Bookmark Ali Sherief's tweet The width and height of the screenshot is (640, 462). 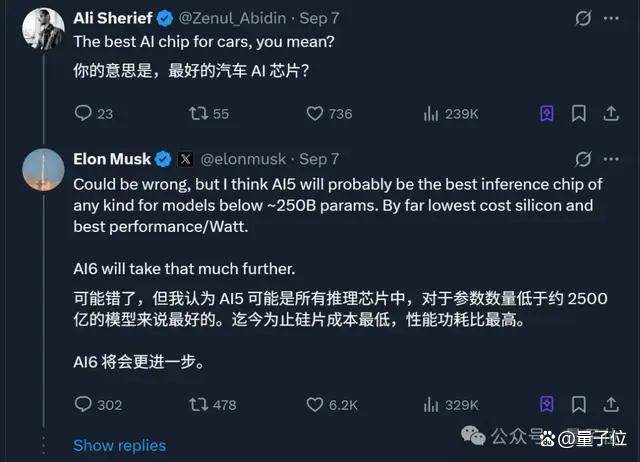[578, 113]
